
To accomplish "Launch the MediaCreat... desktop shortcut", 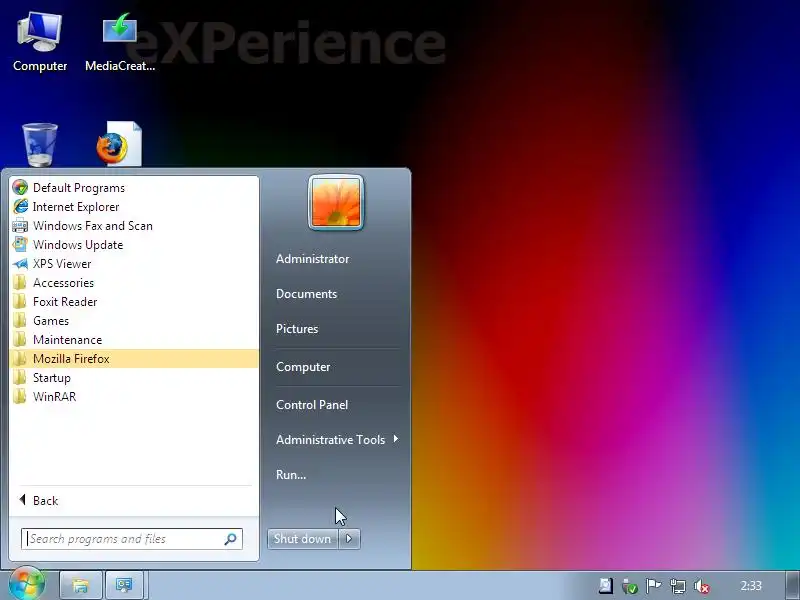I will coord(120,42).
